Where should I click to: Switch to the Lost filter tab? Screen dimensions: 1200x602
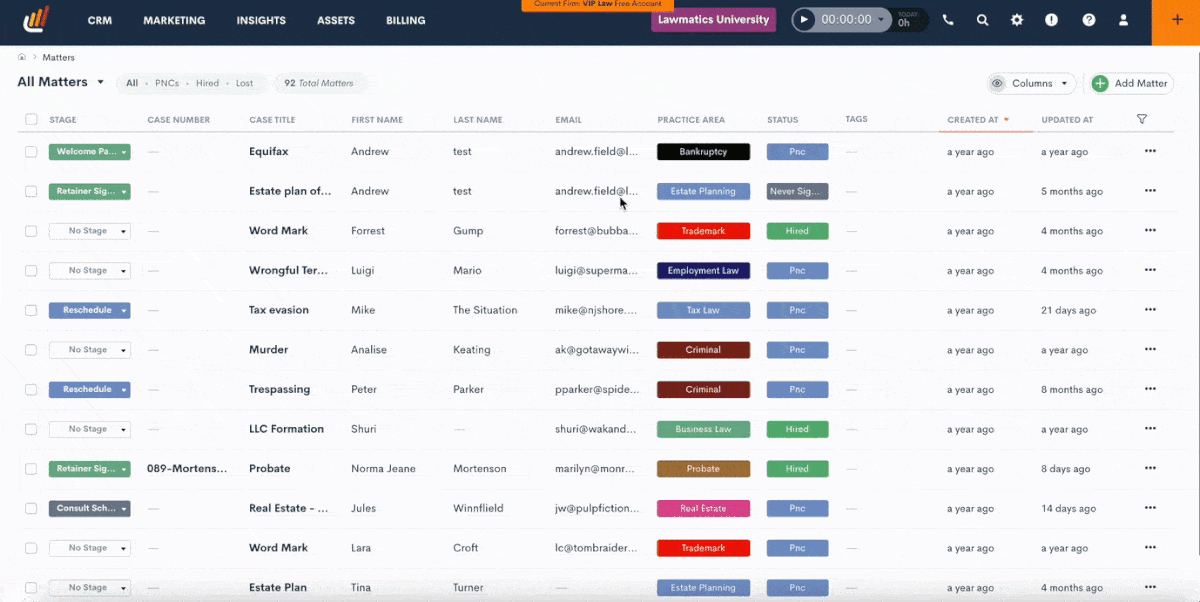[x=244, y=83]
